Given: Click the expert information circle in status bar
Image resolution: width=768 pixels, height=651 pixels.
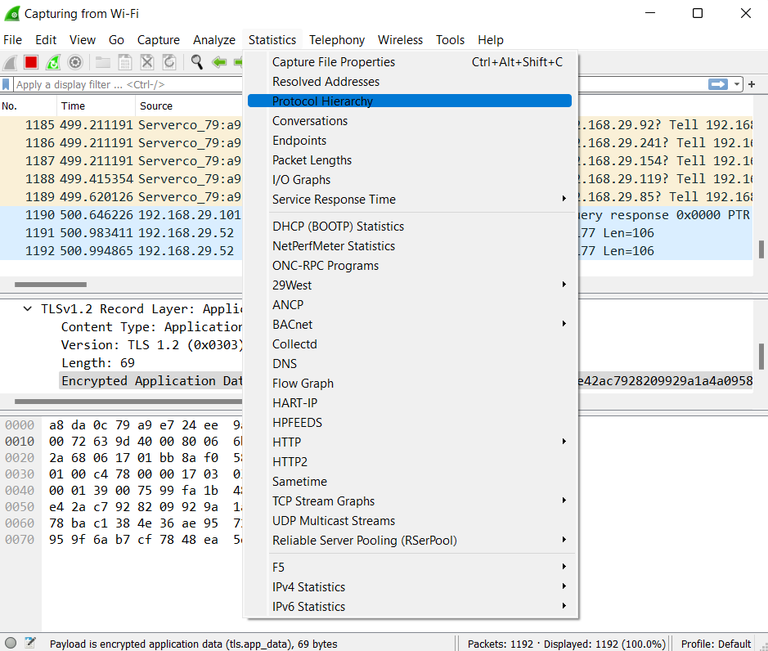Looking at the screenshot, I should pyautogui.click(x=11, y=643).
